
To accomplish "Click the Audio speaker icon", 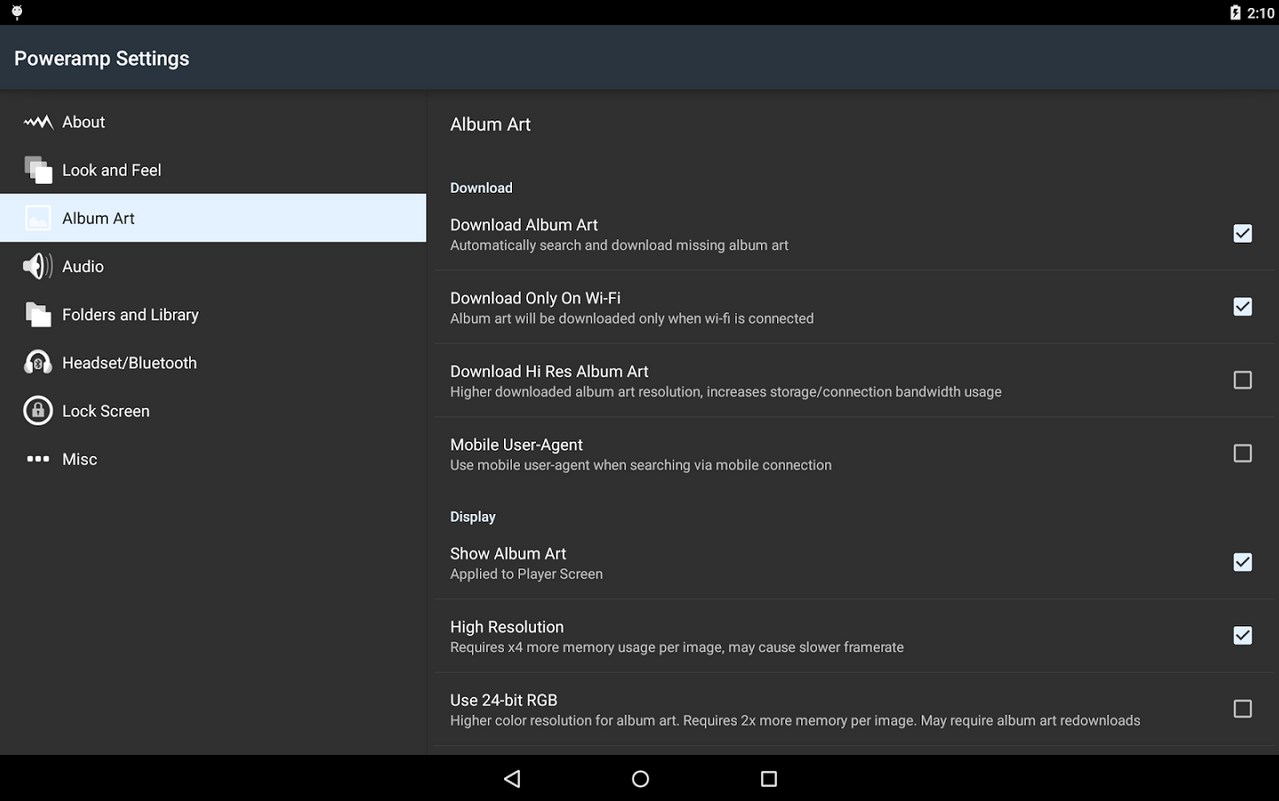I will point(38,266).
